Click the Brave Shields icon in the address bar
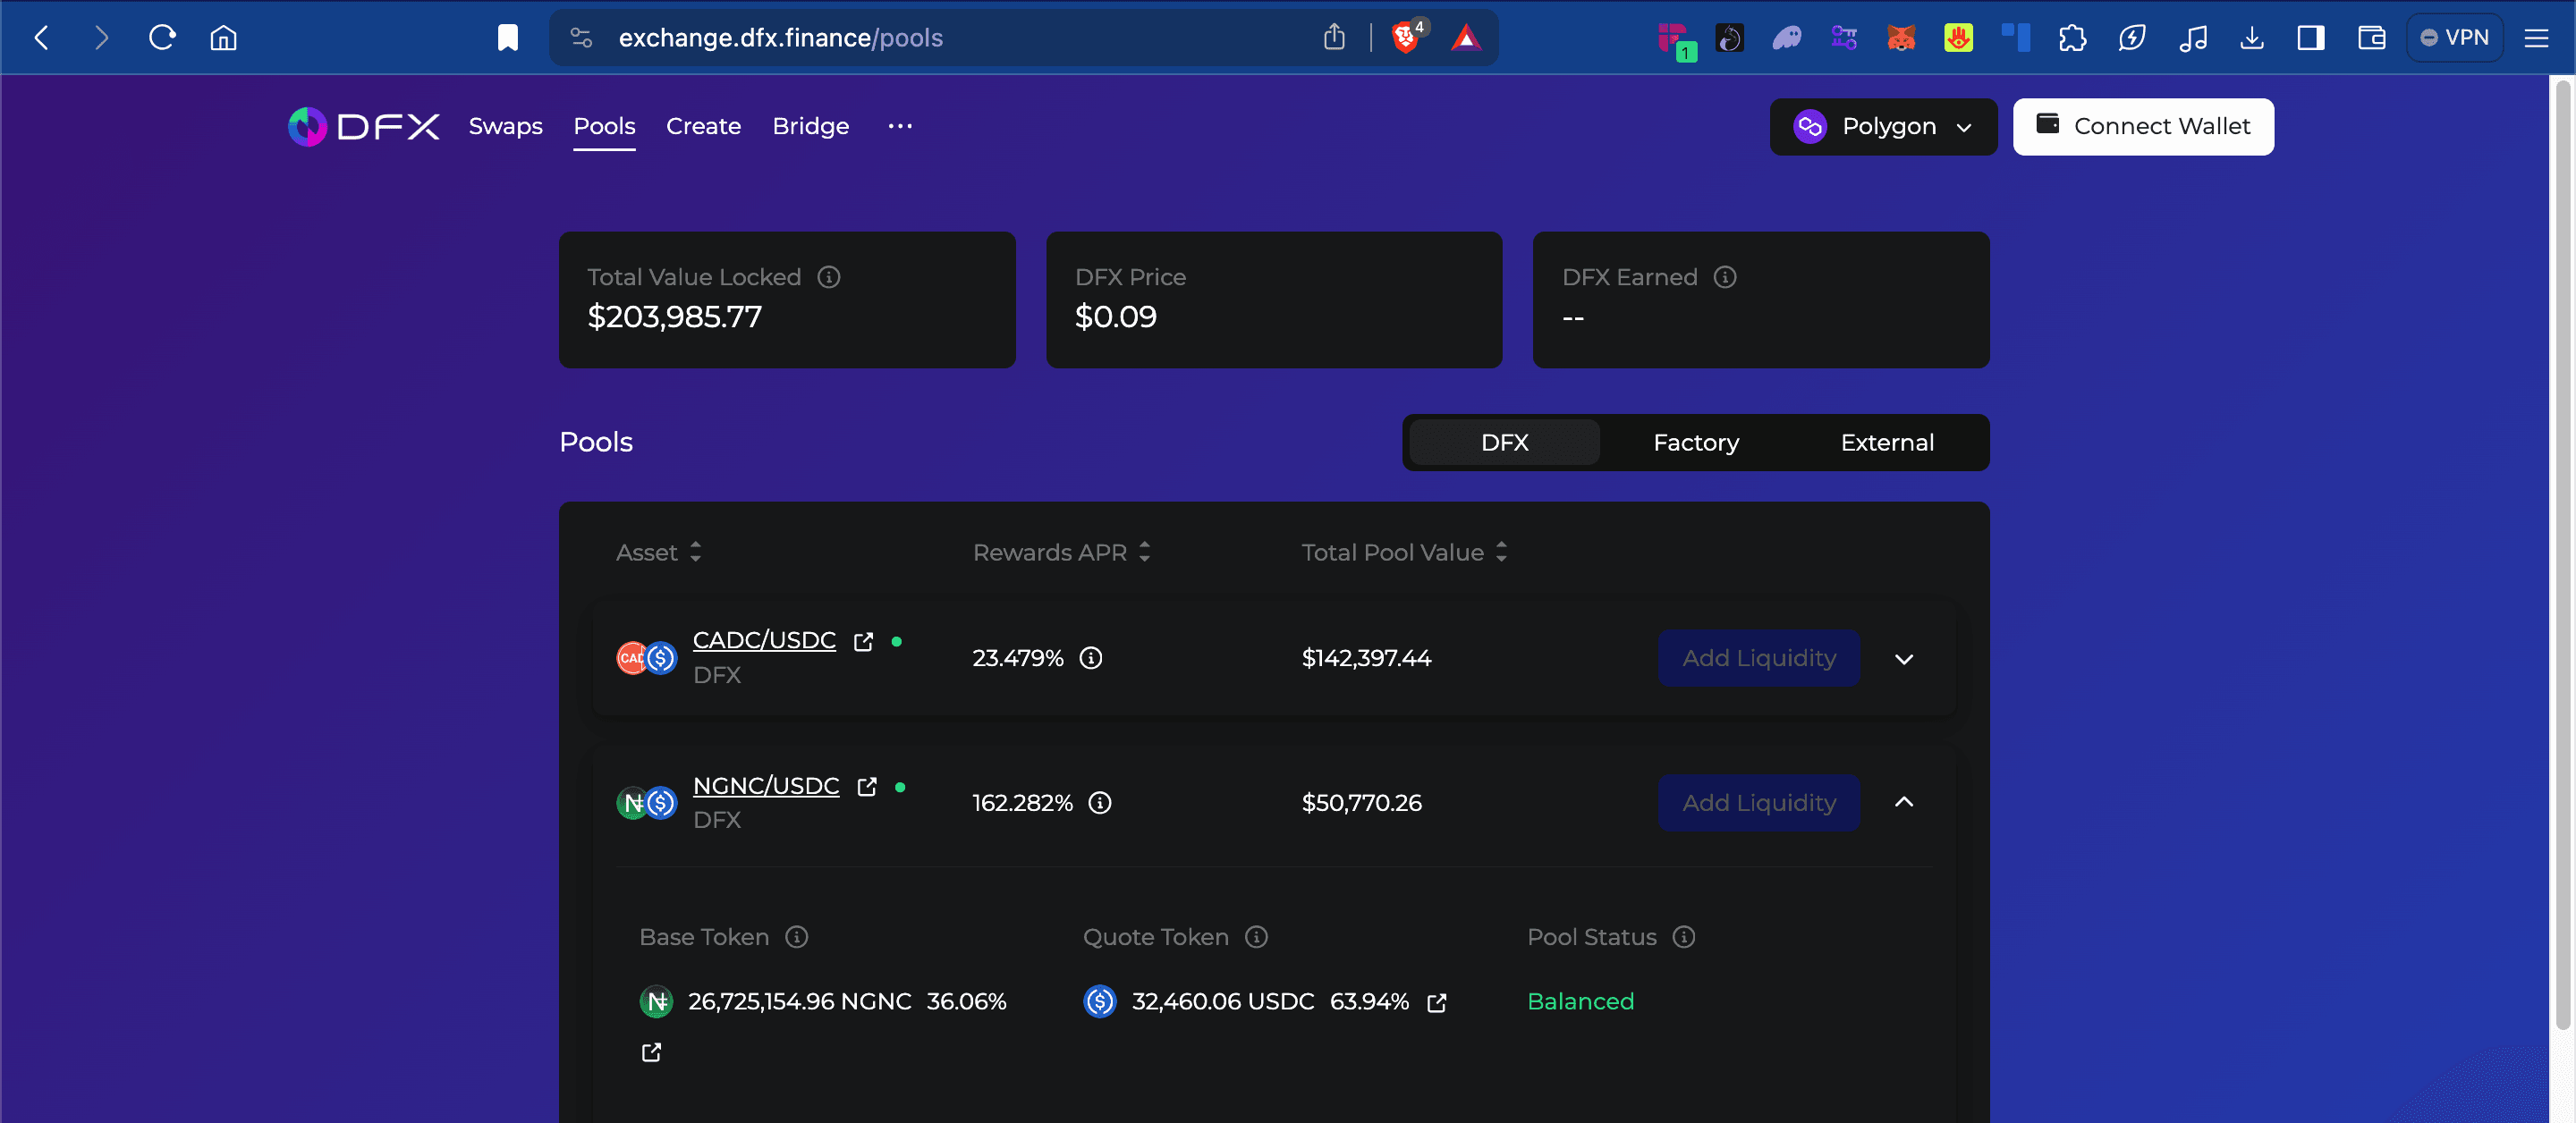2576x1123 pixels. (1405, 38)
